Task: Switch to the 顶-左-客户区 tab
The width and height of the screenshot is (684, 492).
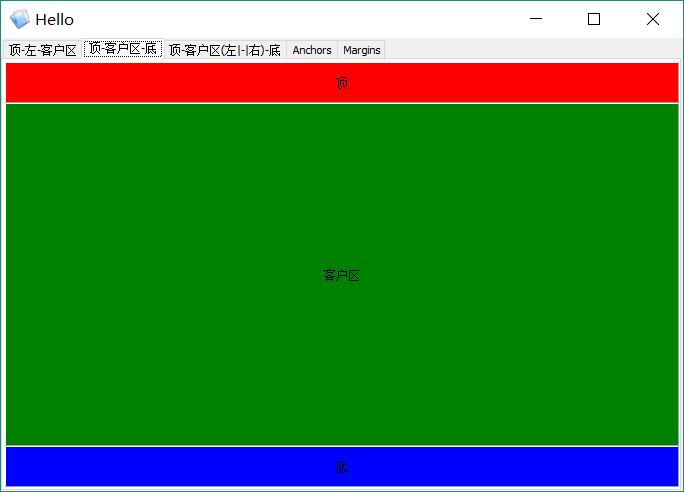Action: pos(43,50)
